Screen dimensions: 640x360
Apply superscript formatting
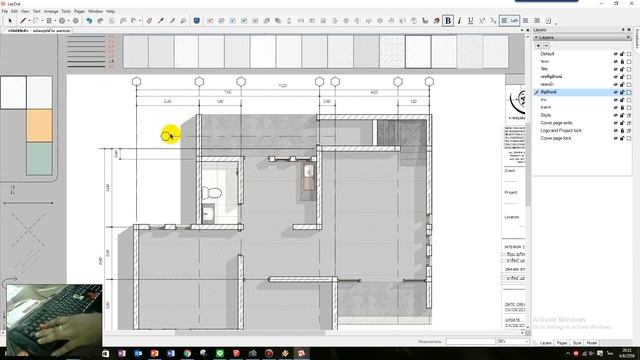(x=482, y=20)
